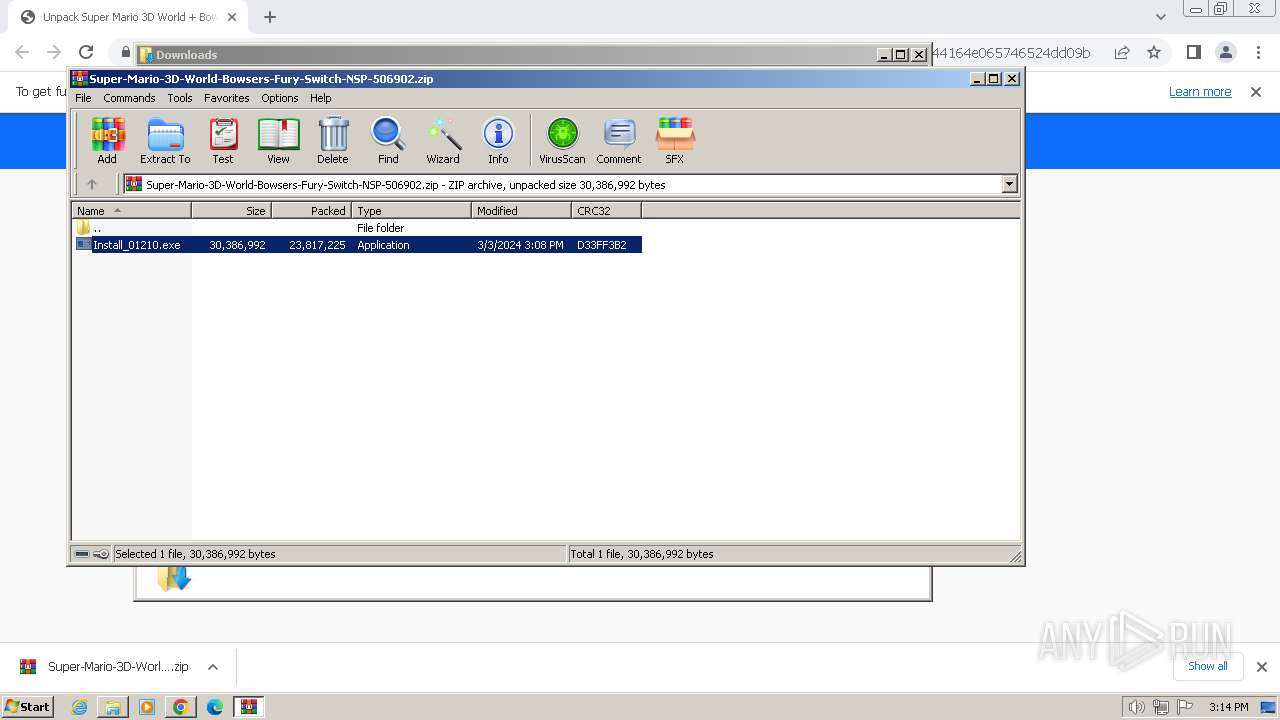This screenshot has width=1280, height=720.
Task: Open the File menu in WinRAR
Action: coord(83,98)
